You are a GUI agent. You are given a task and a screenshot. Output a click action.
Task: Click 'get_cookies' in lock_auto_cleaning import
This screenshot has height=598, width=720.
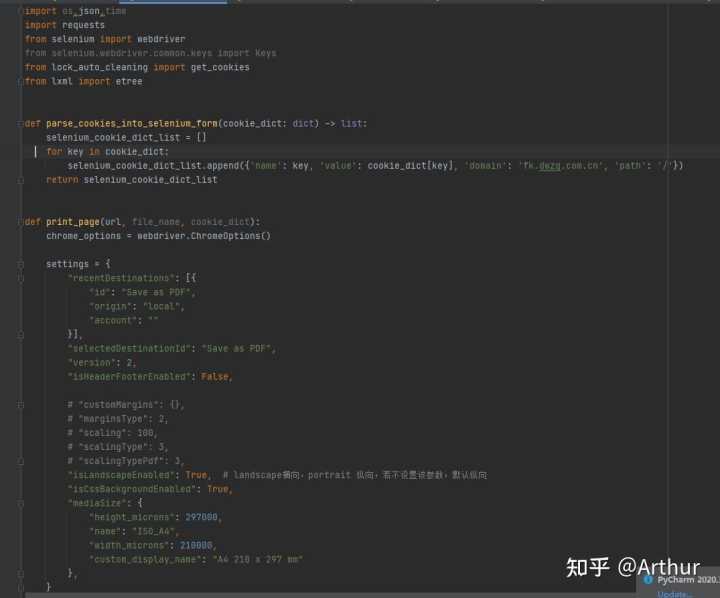click(220, 68)
